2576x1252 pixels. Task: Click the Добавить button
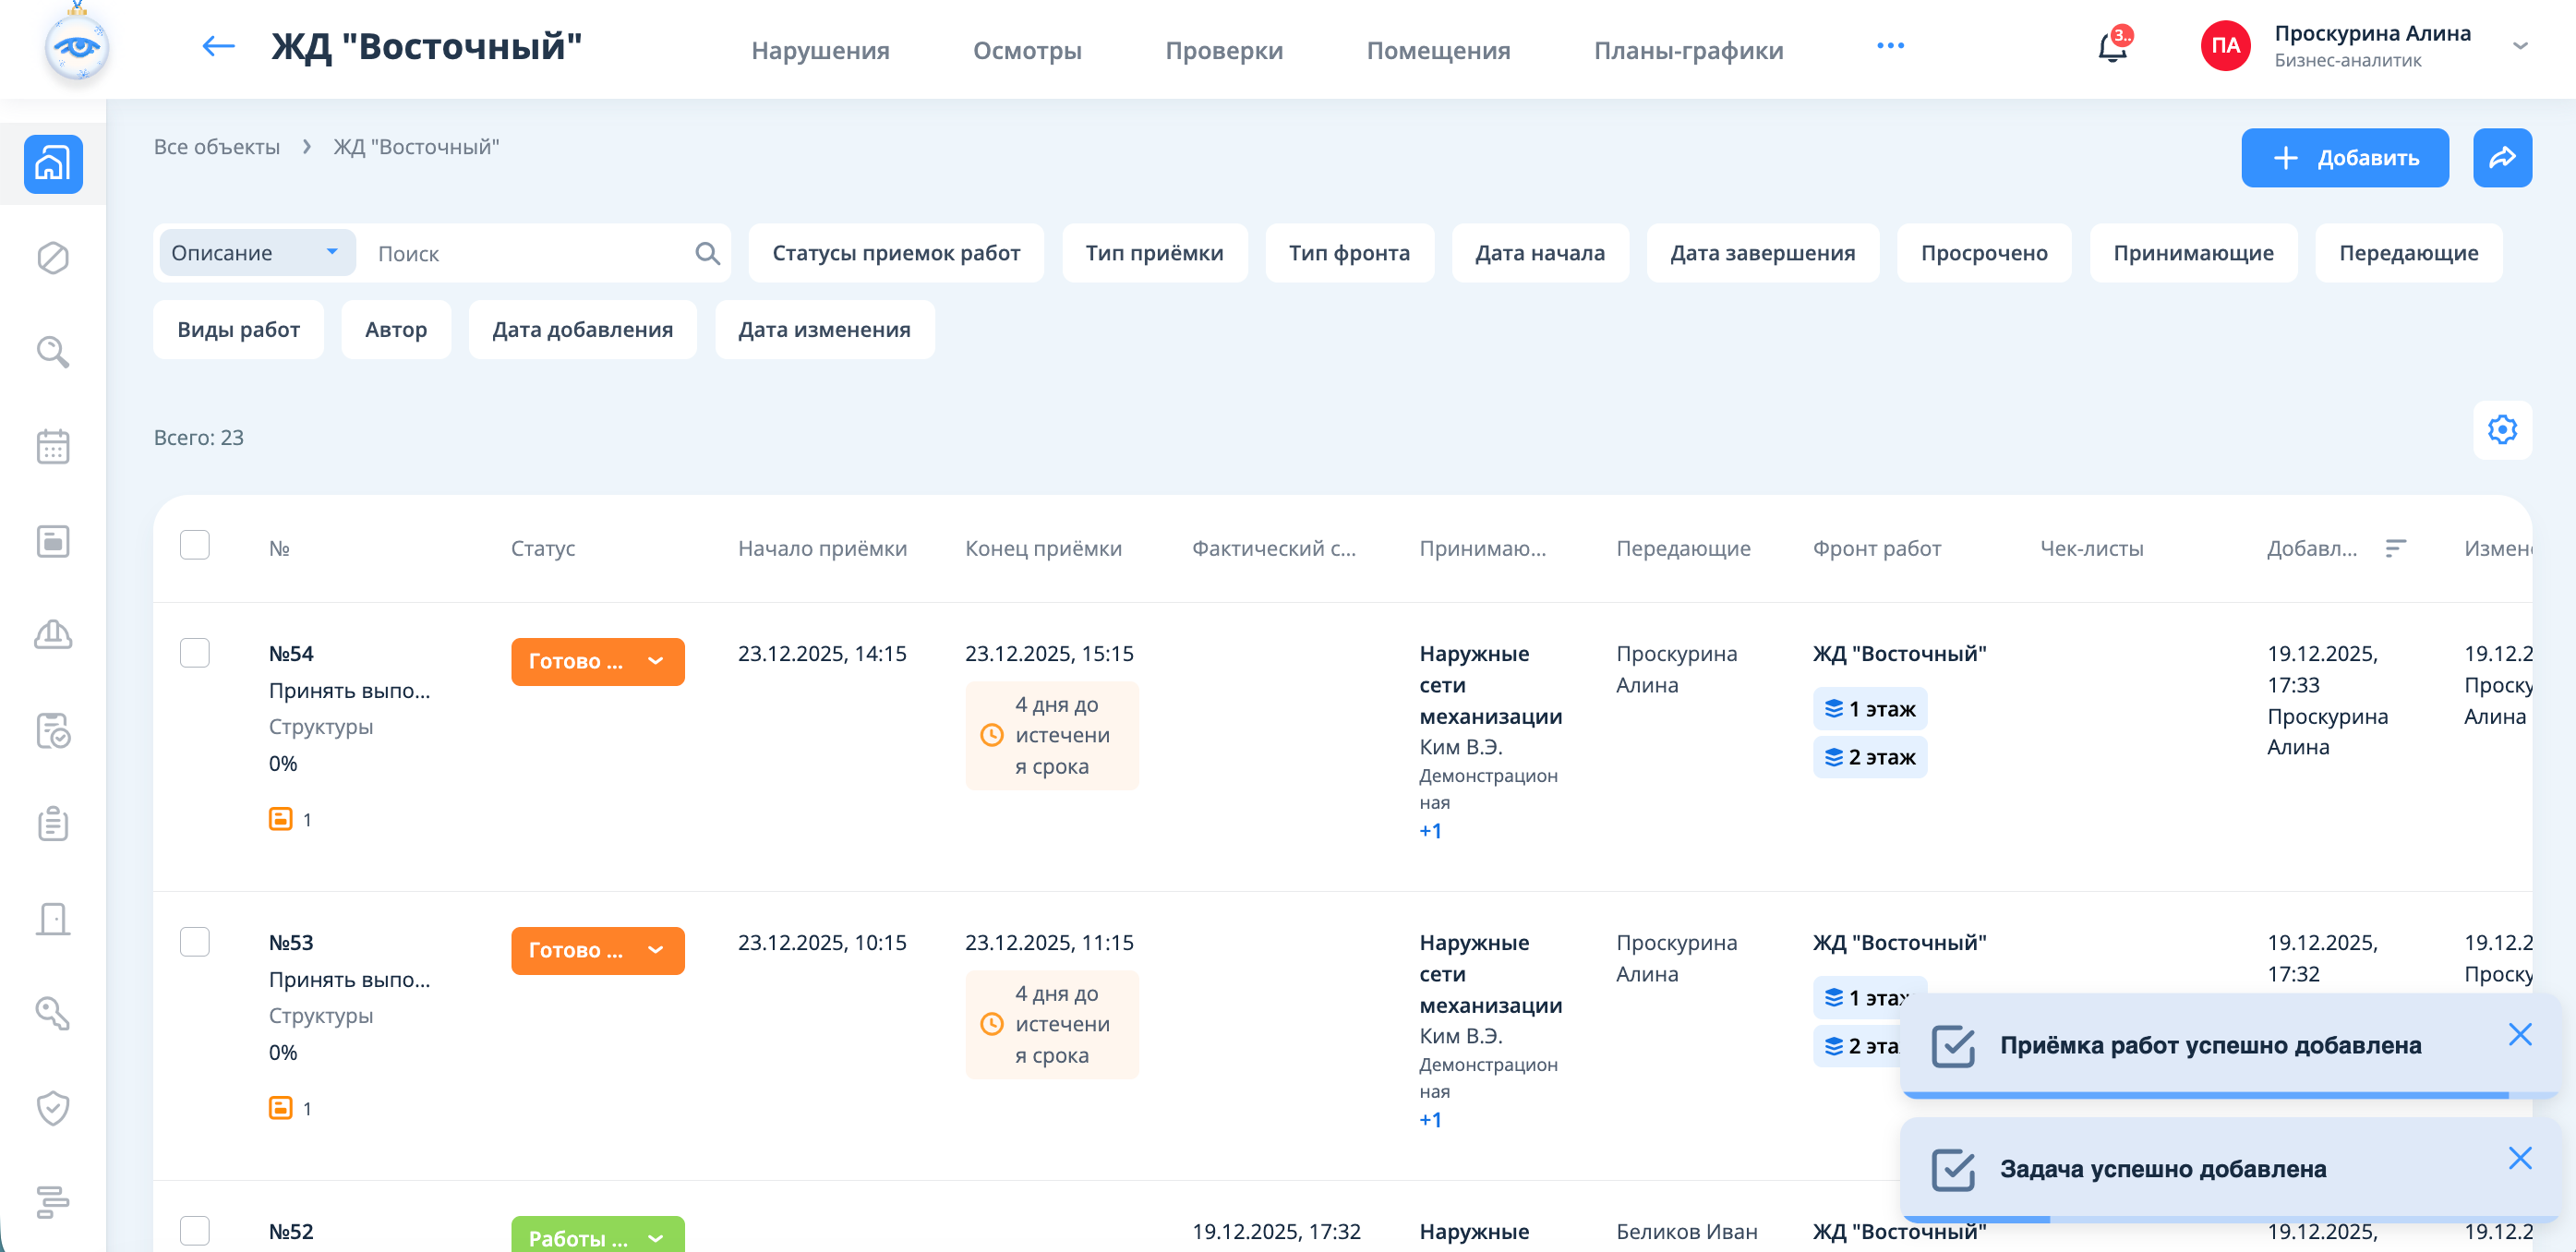[2344, 158]
